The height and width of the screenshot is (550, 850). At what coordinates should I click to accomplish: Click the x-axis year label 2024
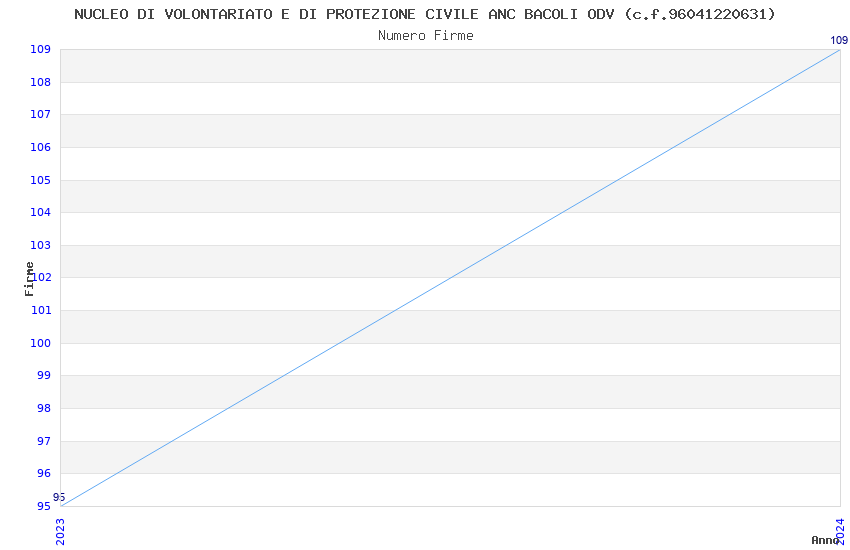(x=840, y=532)
